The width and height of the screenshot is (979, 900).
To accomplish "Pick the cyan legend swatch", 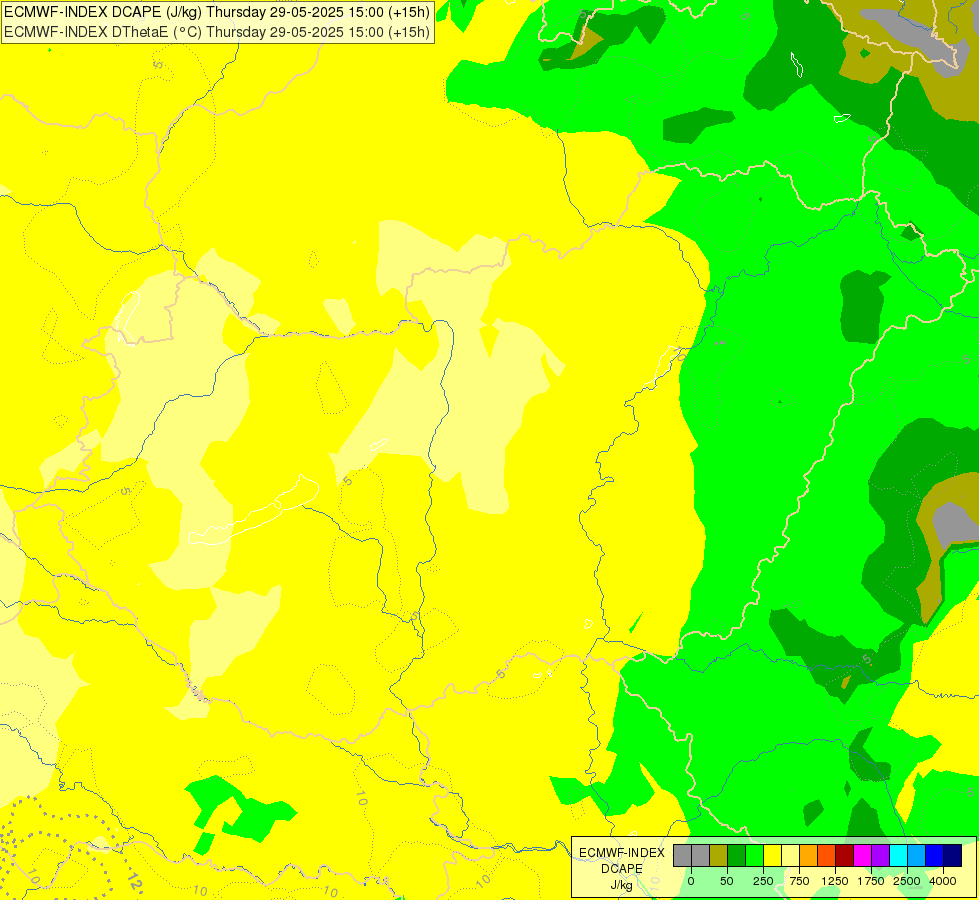I will (898, 855).
